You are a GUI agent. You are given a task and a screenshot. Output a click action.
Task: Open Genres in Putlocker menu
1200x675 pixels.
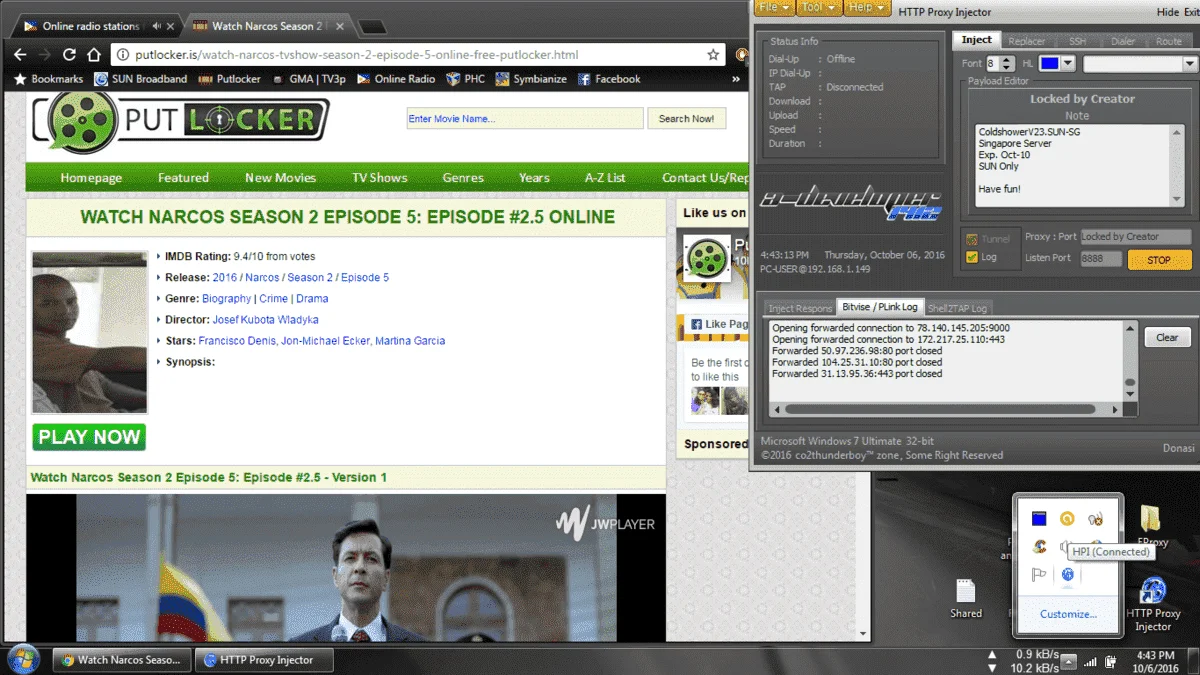(x=463, y=178)
